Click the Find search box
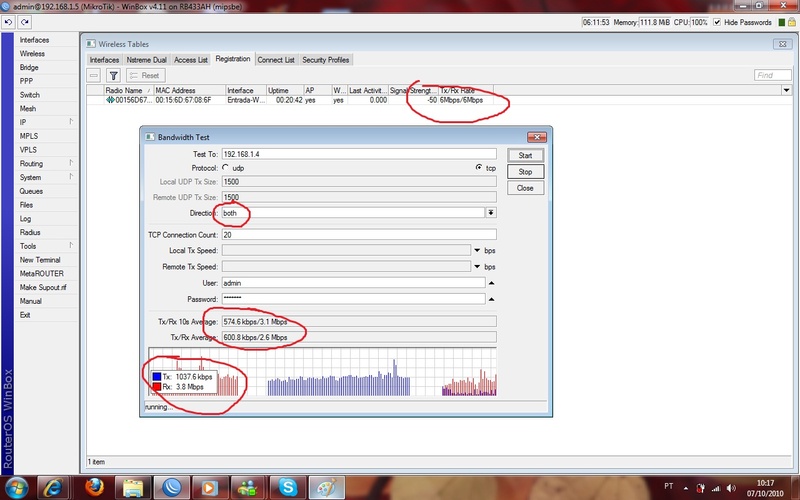This screenshot has width=800, height=500. 772,75
